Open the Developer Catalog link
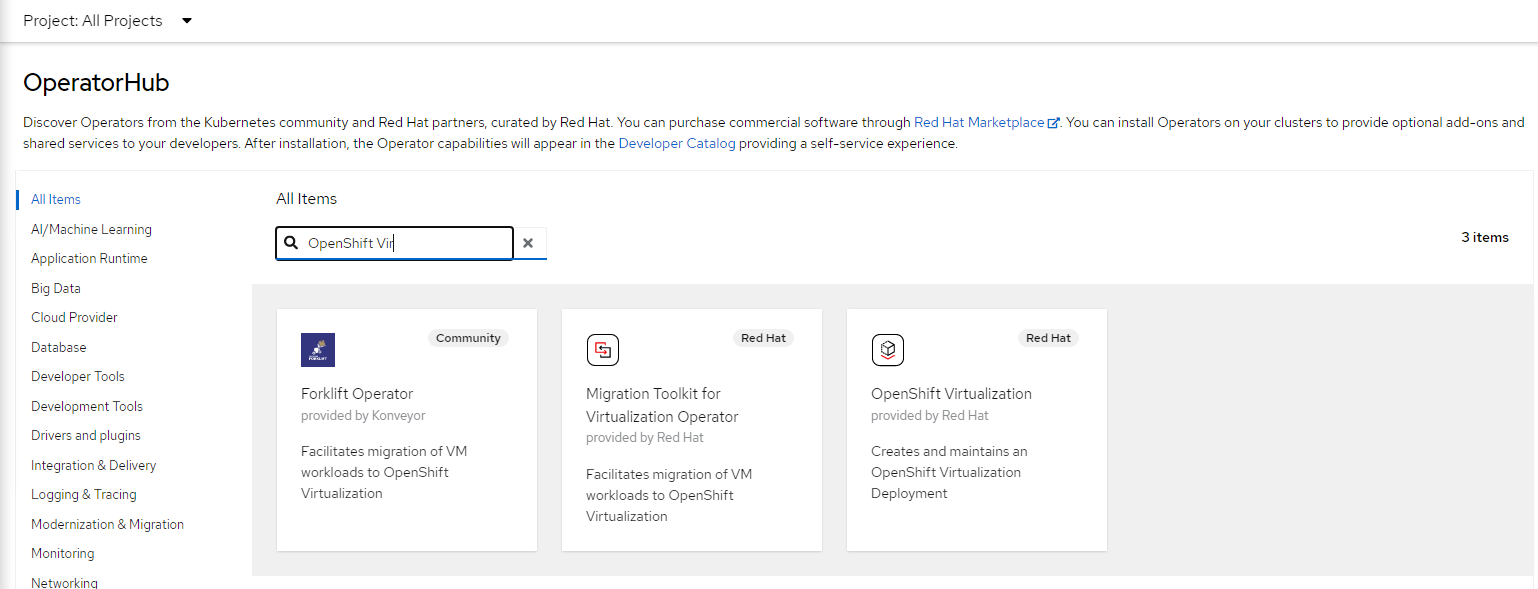Screen dimensions: 1538x589 677,143
